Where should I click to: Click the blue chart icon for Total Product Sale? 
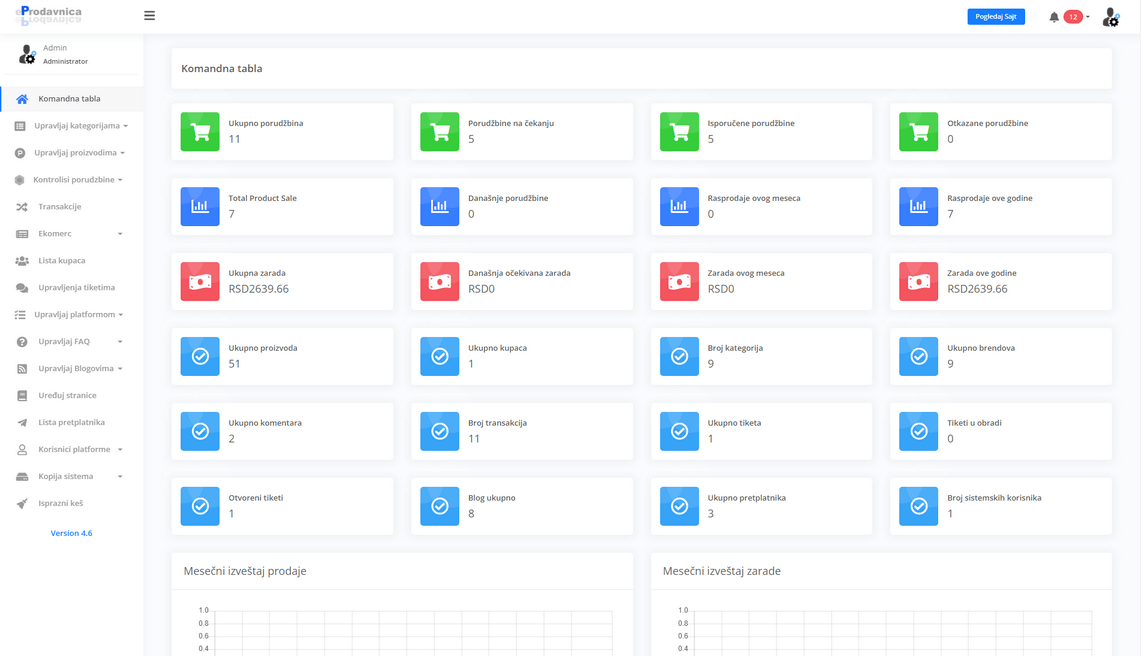point(200,207)
